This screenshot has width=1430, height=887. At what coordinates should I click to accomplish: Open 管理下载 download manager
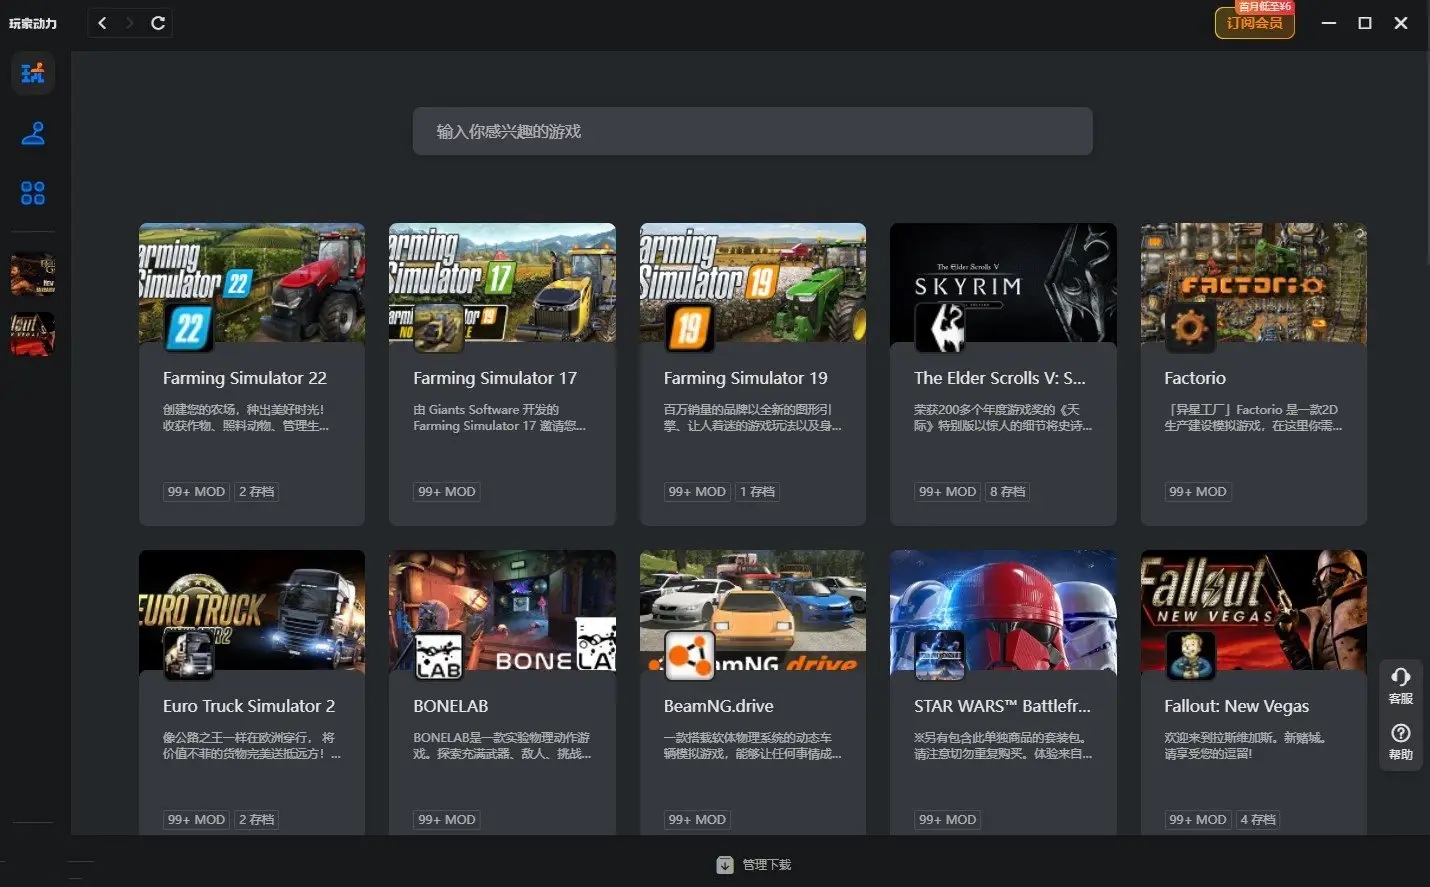(x=754, y=865)
